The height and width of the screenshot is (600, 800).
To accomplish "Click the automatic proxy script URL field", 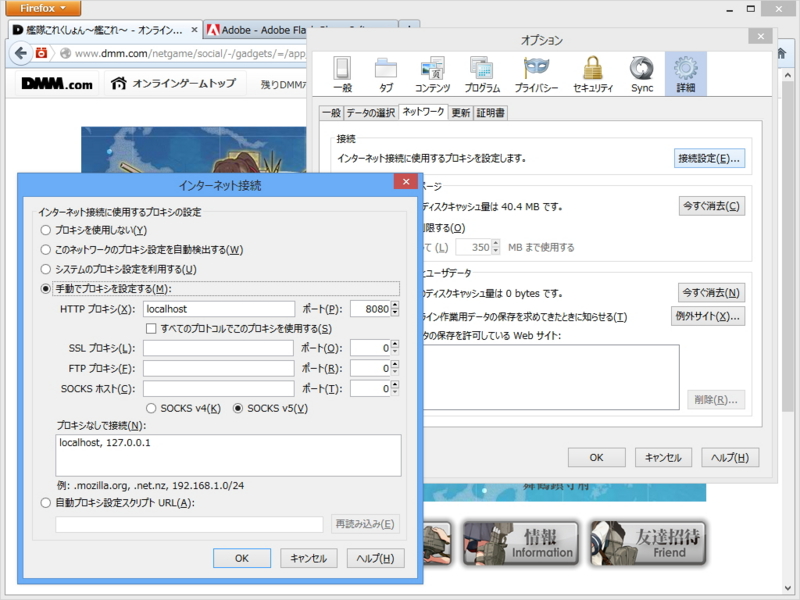I will 189,524.
